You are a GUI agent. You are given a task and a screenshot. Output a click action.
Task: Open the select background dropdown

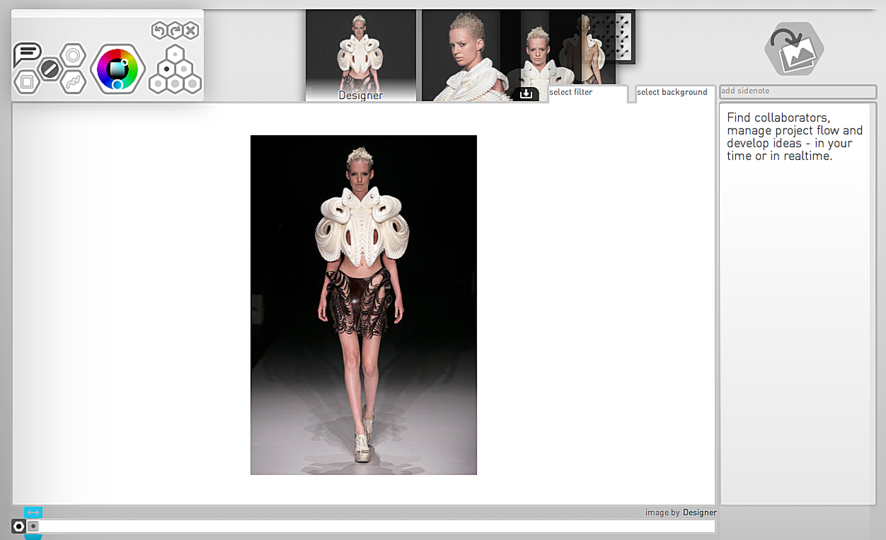[675, 93]
